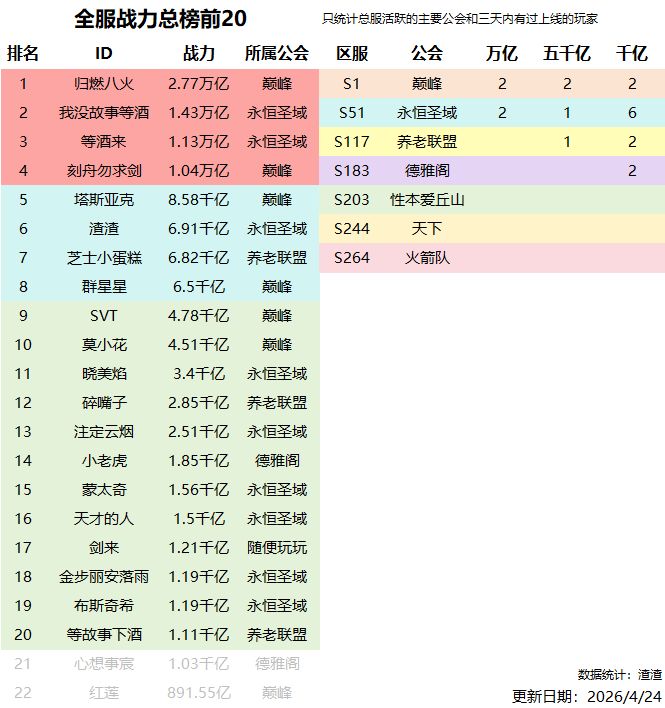Select power value 4.78千亿
Image resolution: width=665 pixels, height=708 pixels.
(x=199, y=316)
